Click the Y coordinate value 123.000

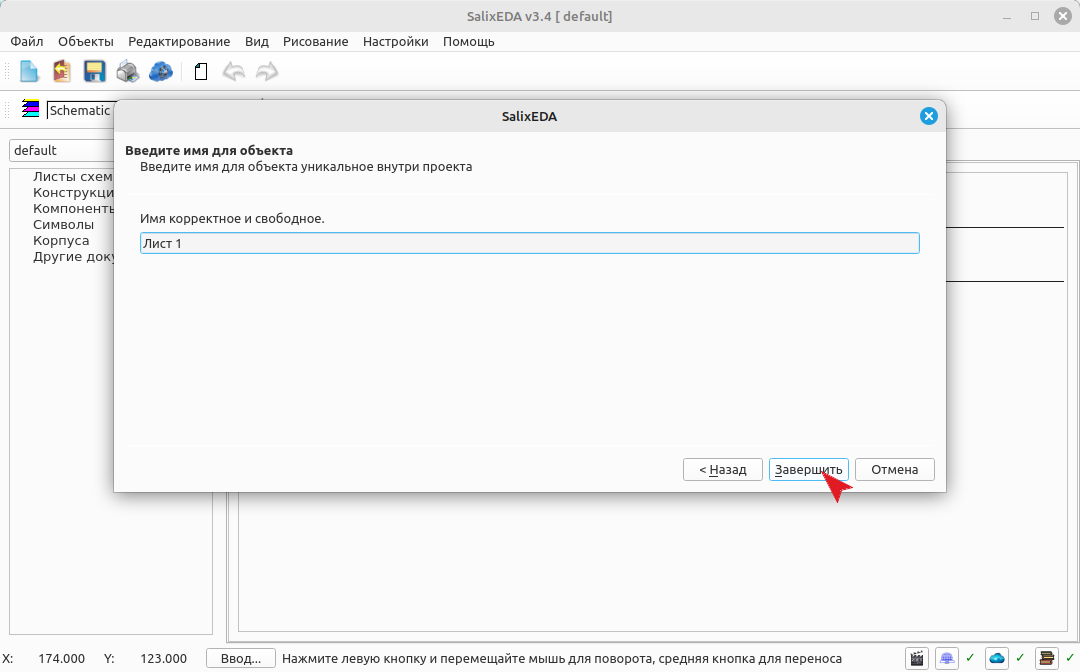[163, 658]
